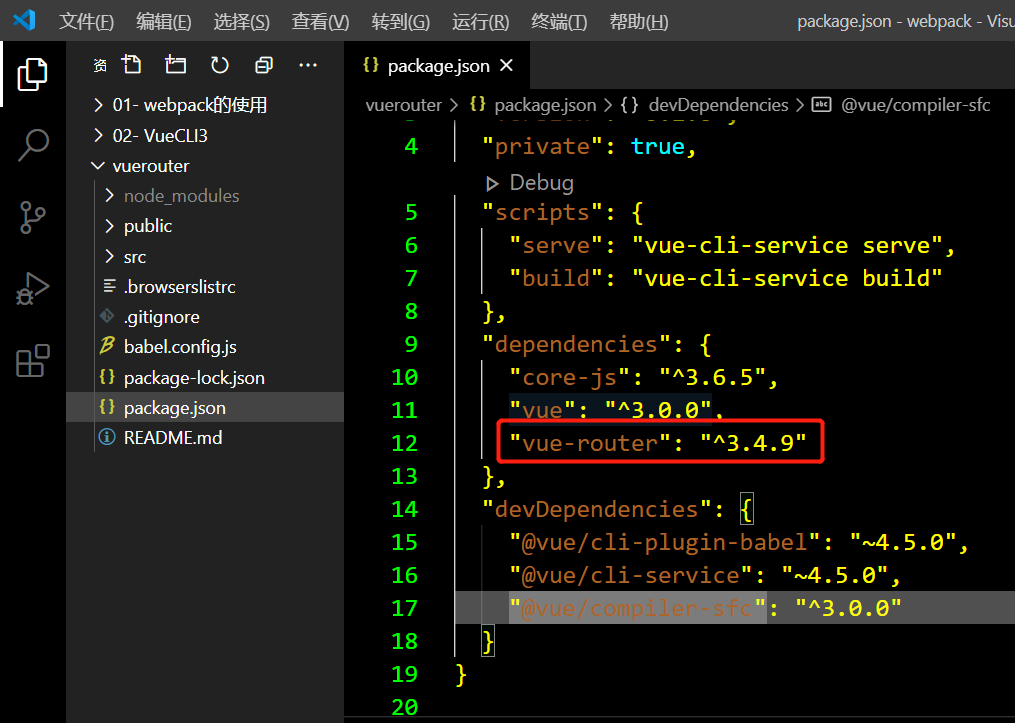
Task: Open Explorer more actions ellipsis menu
Action: pyautogui.click(x=307, y=65)
